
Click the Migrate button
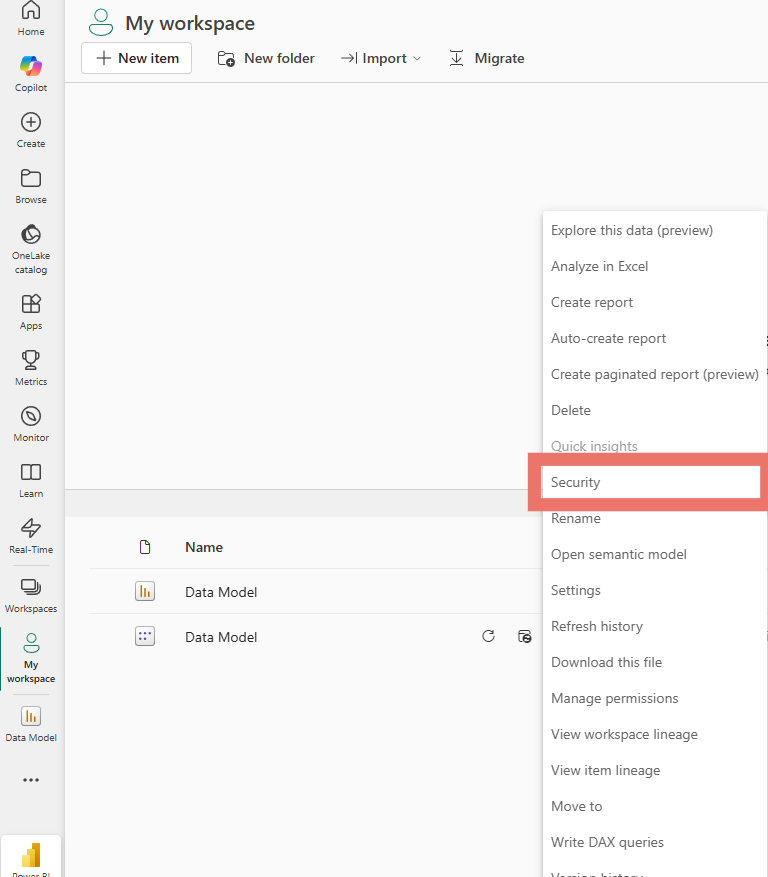click(x=487, y=58)
